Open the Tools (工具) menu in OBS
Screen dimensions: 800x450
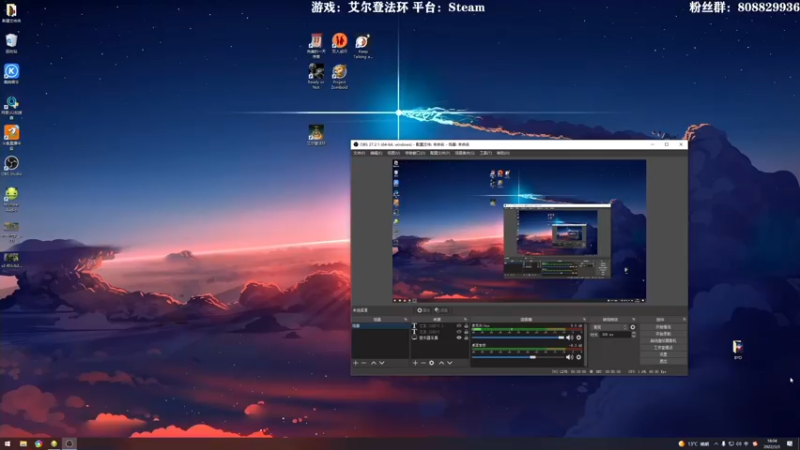pos(486,153)
